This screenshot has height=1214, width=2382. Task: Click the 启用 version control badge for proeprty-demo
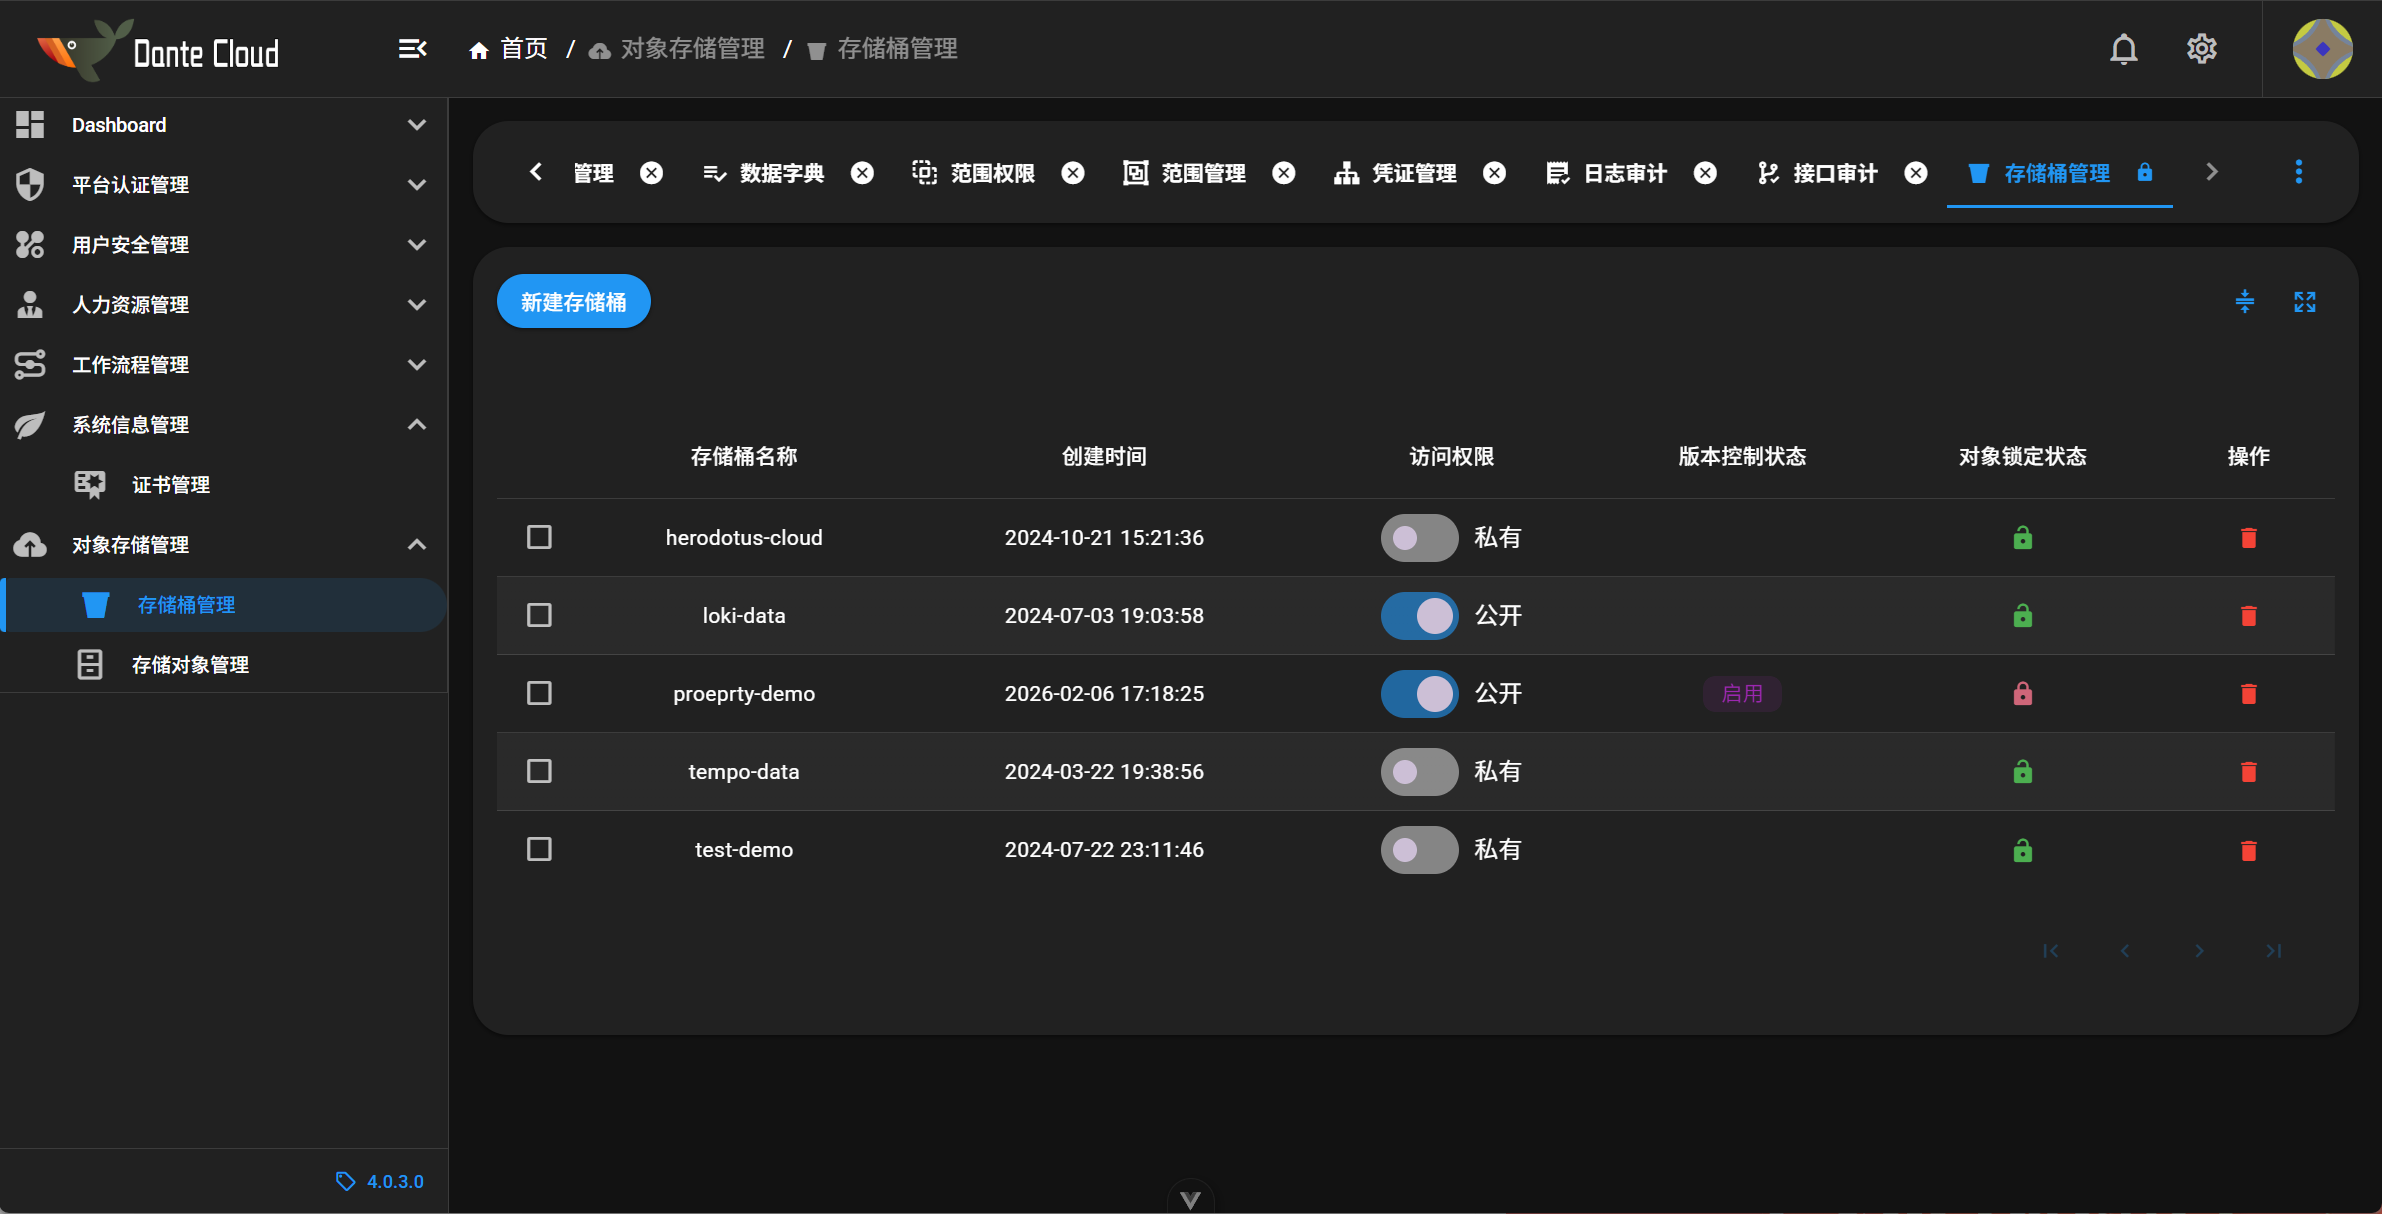coord(1740,693)
